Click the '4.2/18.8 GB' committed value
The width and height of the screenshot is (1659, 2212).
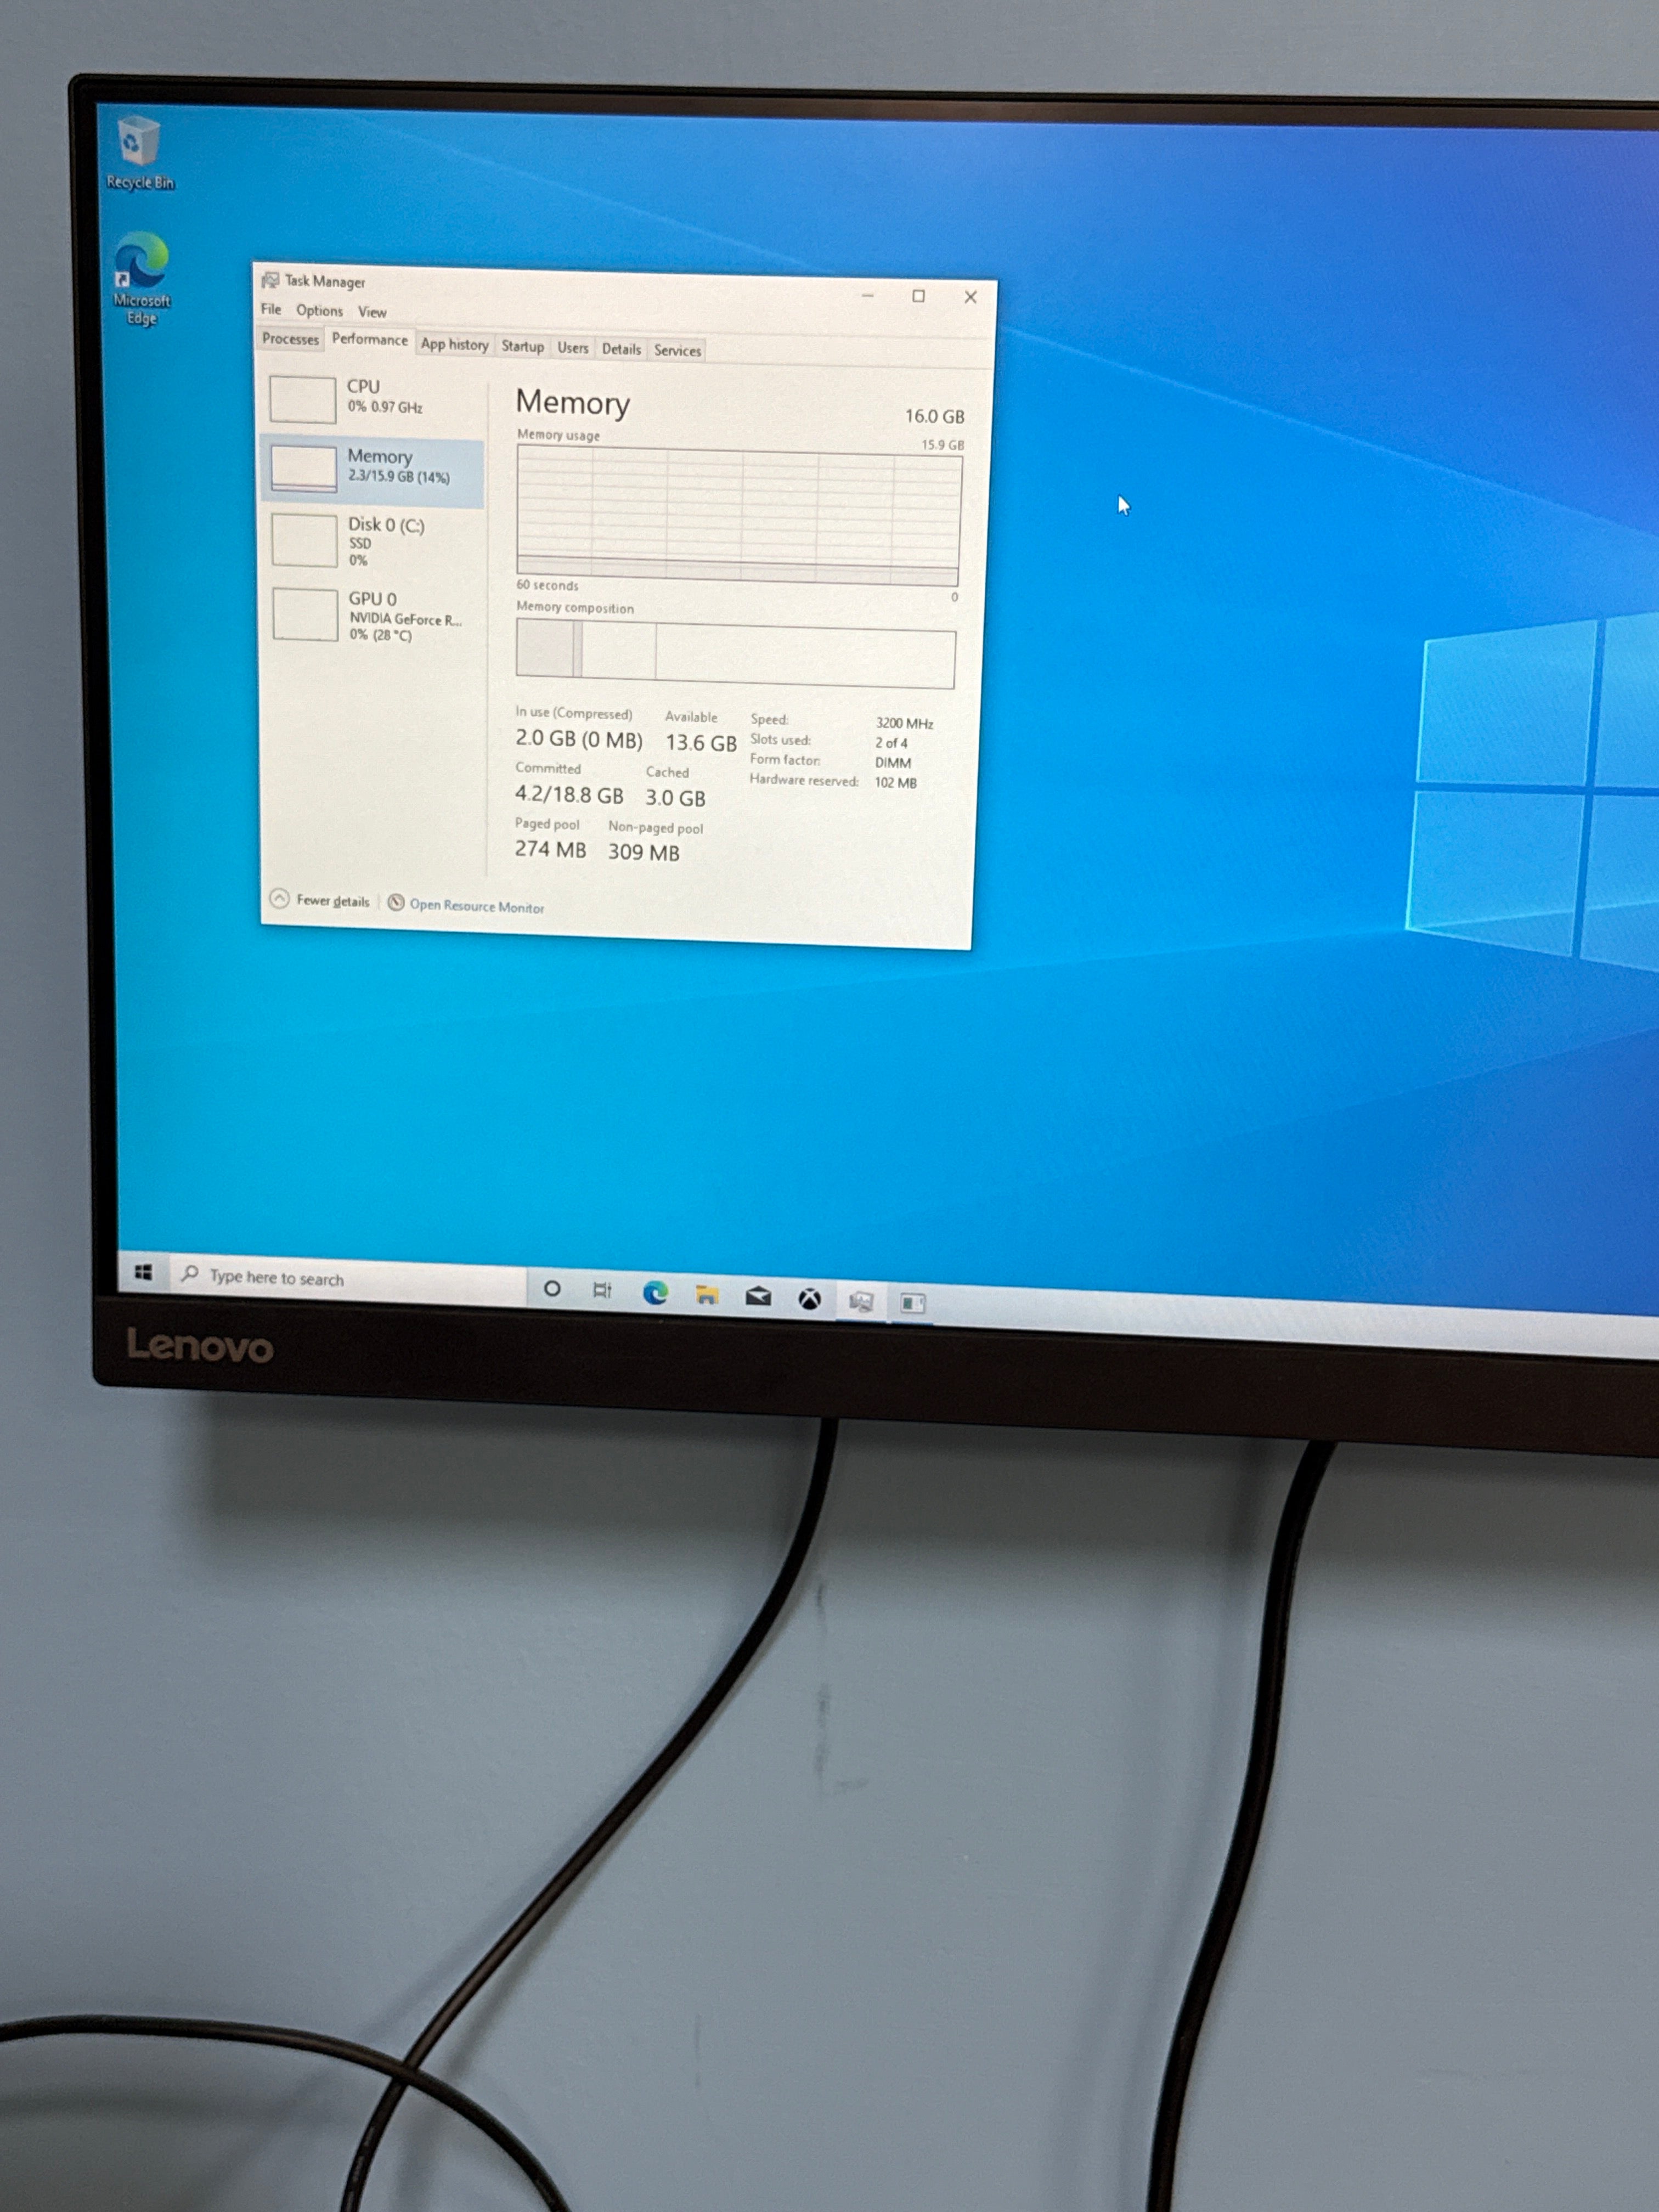pyautogui.click(x=569, y=795)
